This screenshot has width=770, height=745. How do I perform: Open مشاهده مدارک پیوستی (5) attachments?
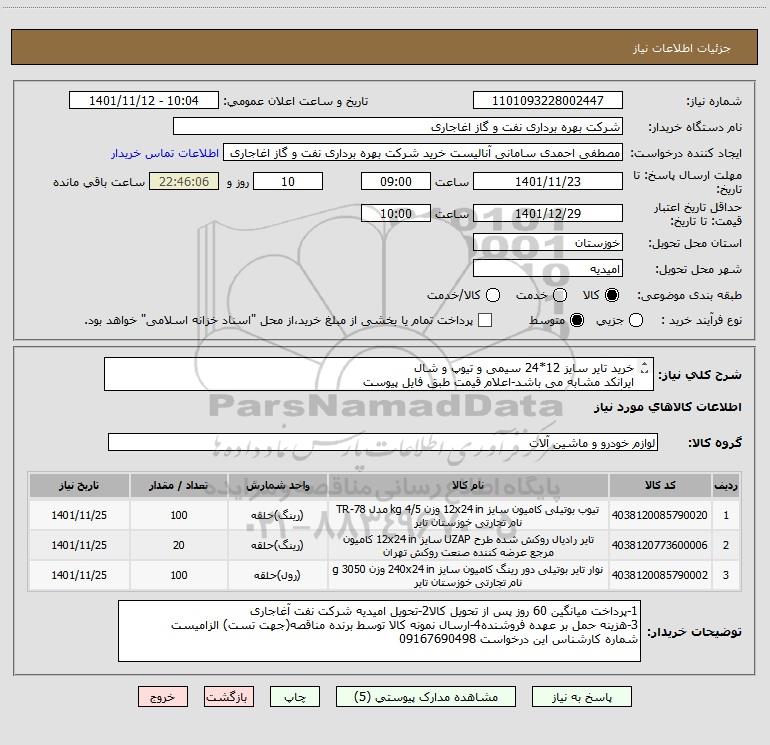tap(425, 697)
